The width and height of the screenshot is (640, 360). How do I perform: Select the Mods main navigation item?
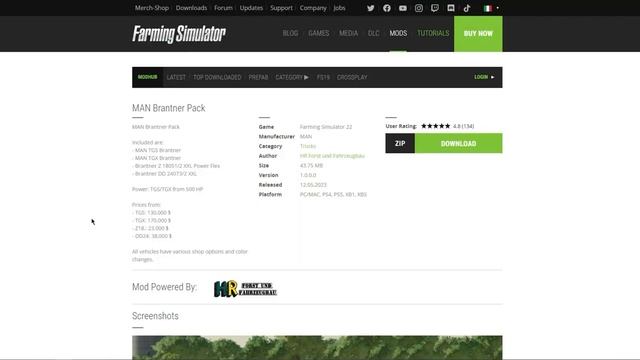tap(398, 33)
